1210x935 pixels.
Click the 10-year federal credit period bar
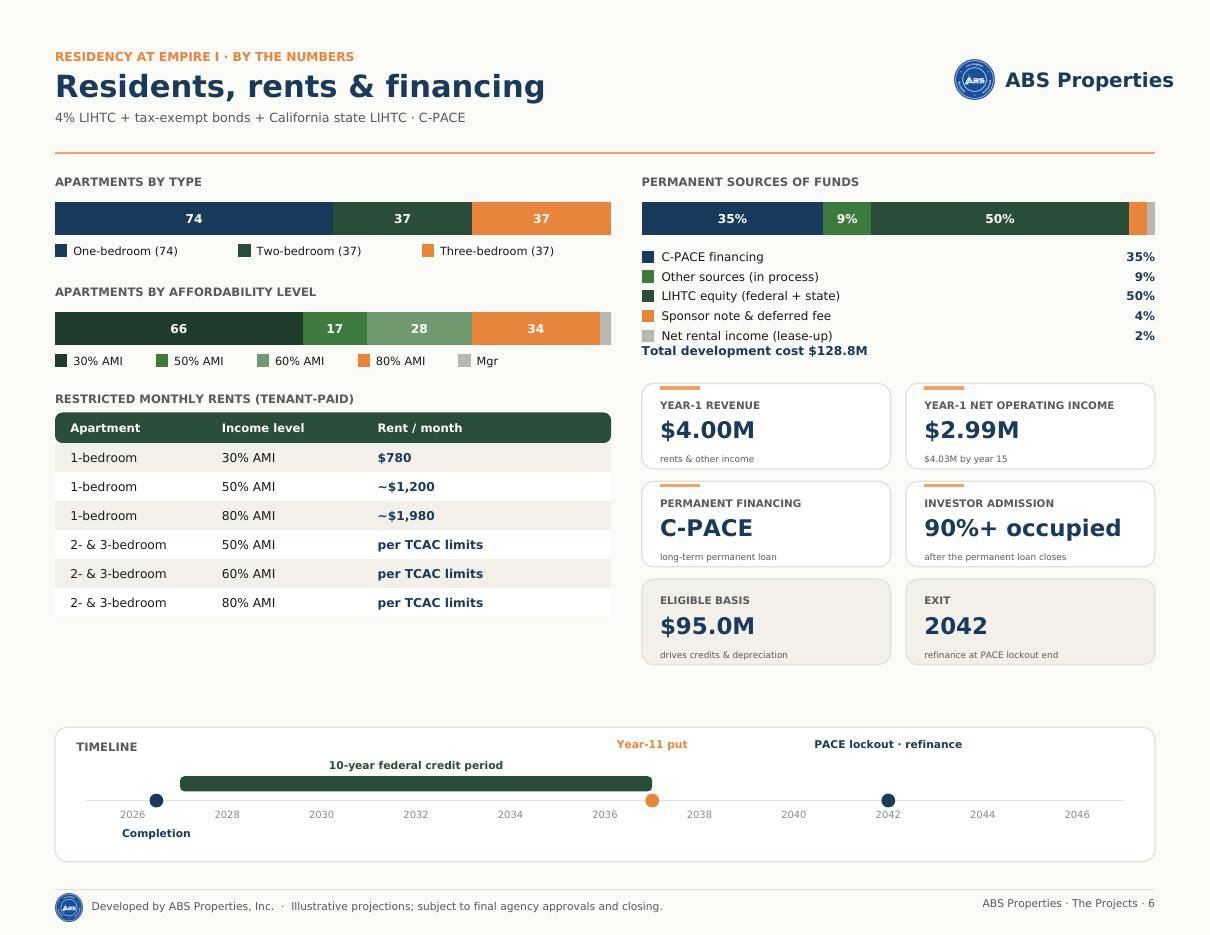[416, 784]
